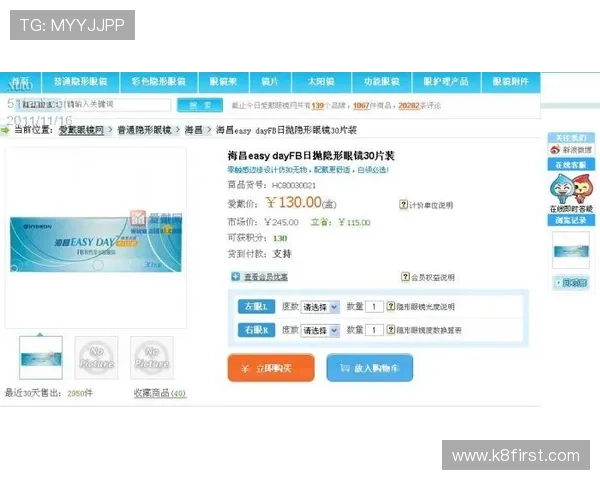The height and width of the screenshot is (480, 600).
Task: Select the second No Picture thumbnail
Action: click(96, 358)
